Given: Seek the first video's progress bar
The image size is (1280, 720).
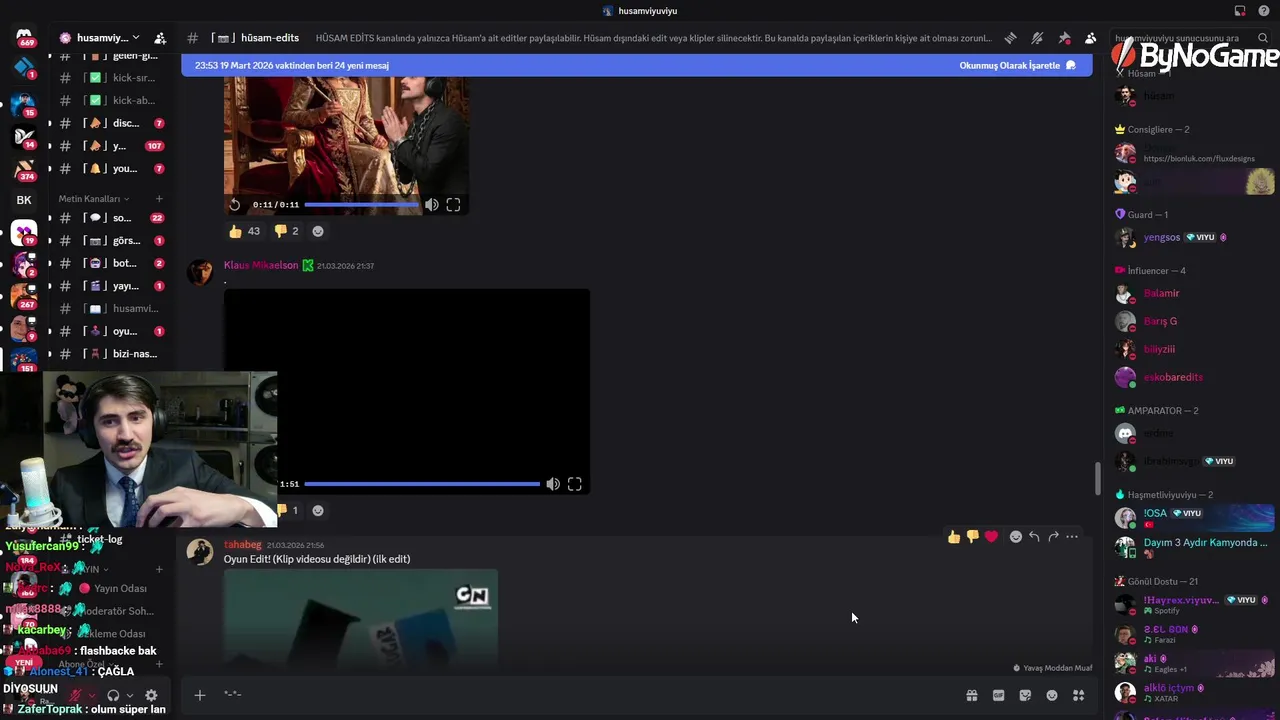Looking at the screenshot, I should tap(361, 204).
